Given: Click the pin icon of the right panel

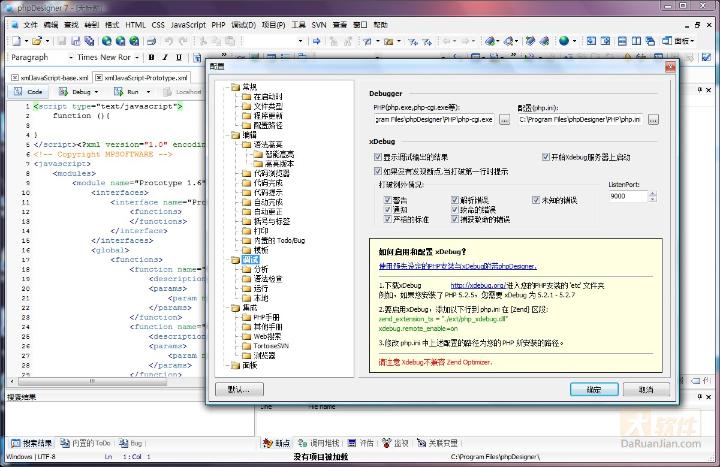Looking at the screenshot, I should 699,90.
